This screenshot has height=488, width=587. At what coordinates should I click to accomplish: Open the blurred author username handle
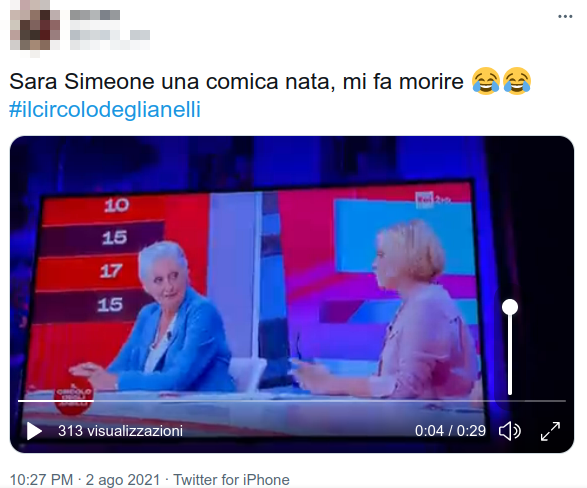click(x=110, y=35)
